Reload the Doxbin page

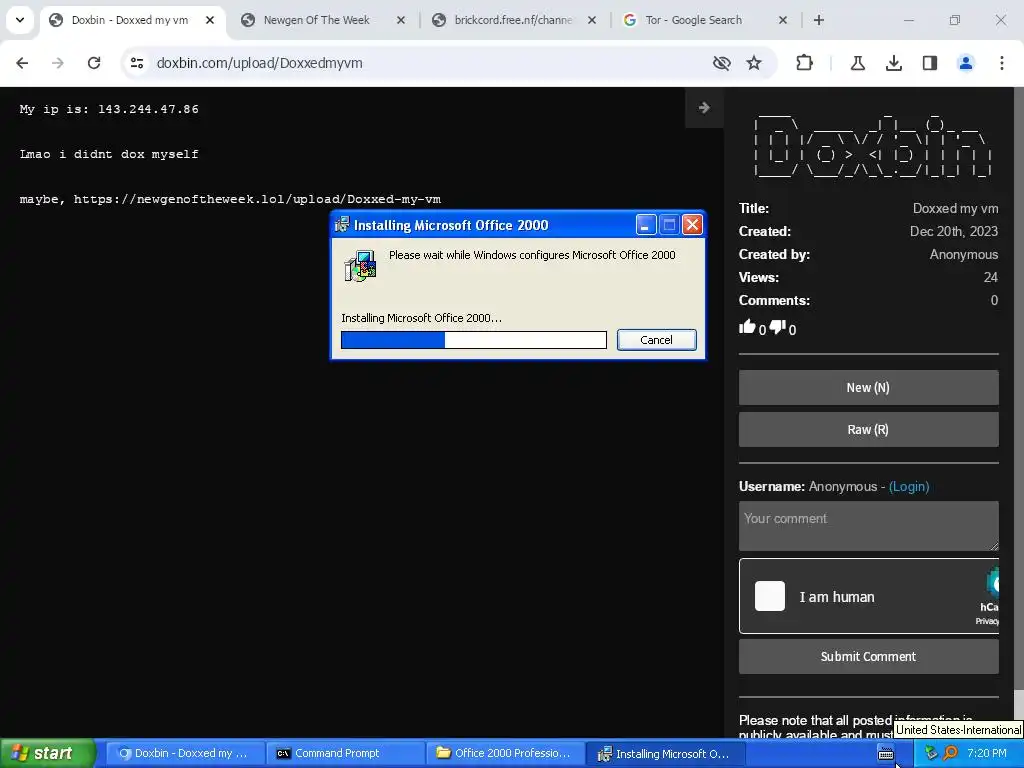point(94,63)
